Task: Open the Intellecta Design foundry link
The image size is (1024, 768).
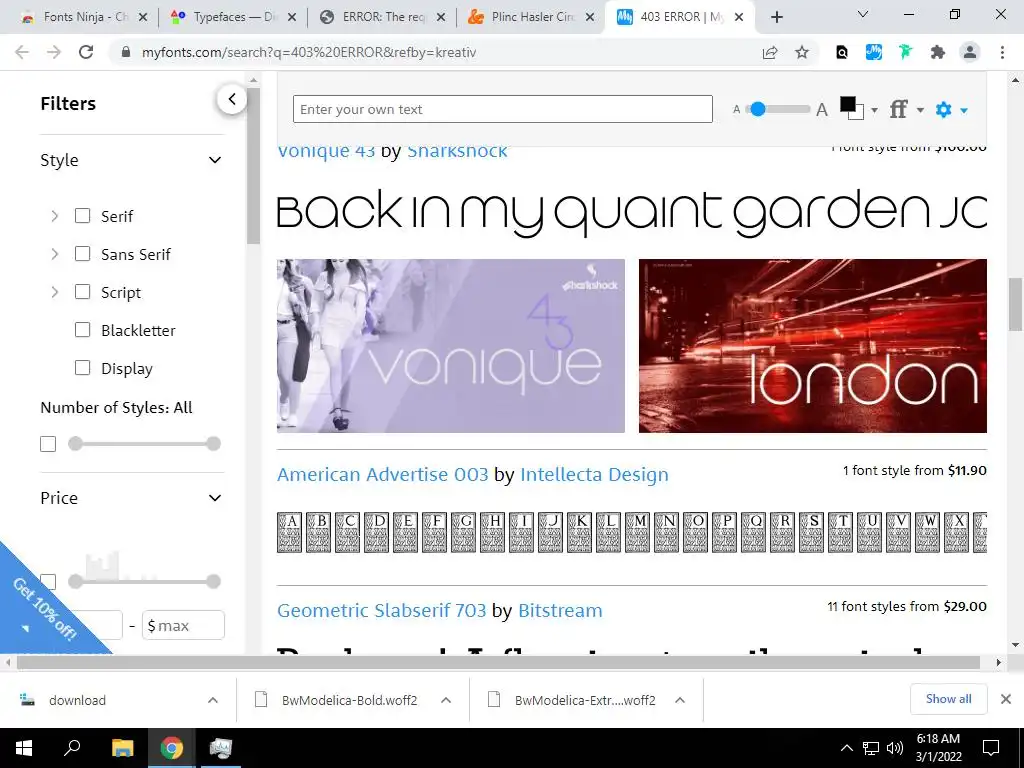Action: coord(594,475)
